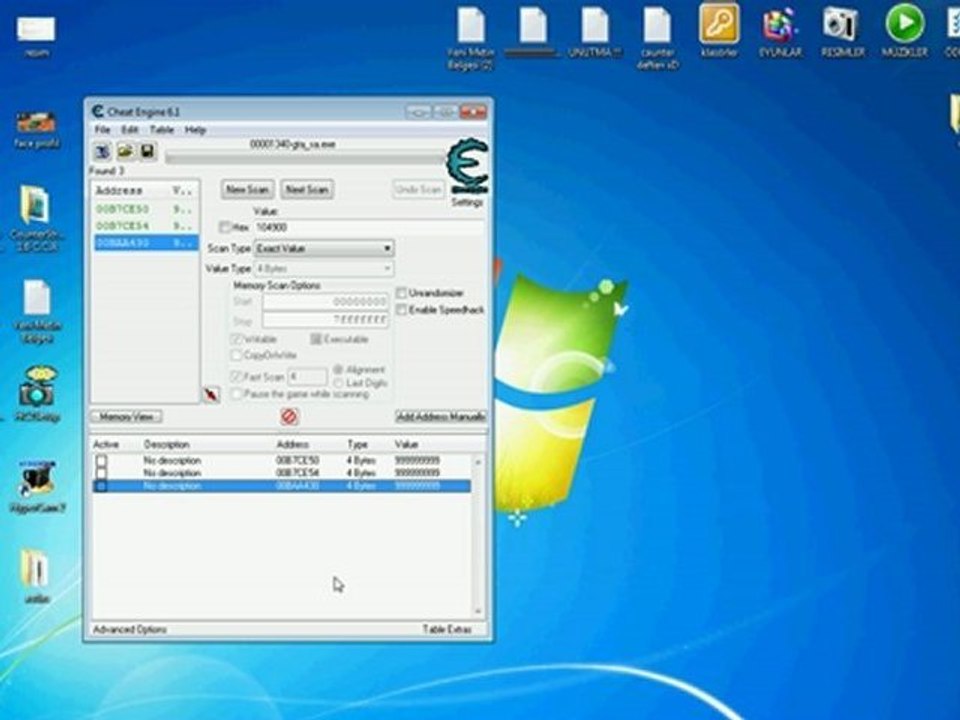This screenshot has height=720, width=960.
Task: Click address table scrollbar up arrow
Action: [478, 462]
